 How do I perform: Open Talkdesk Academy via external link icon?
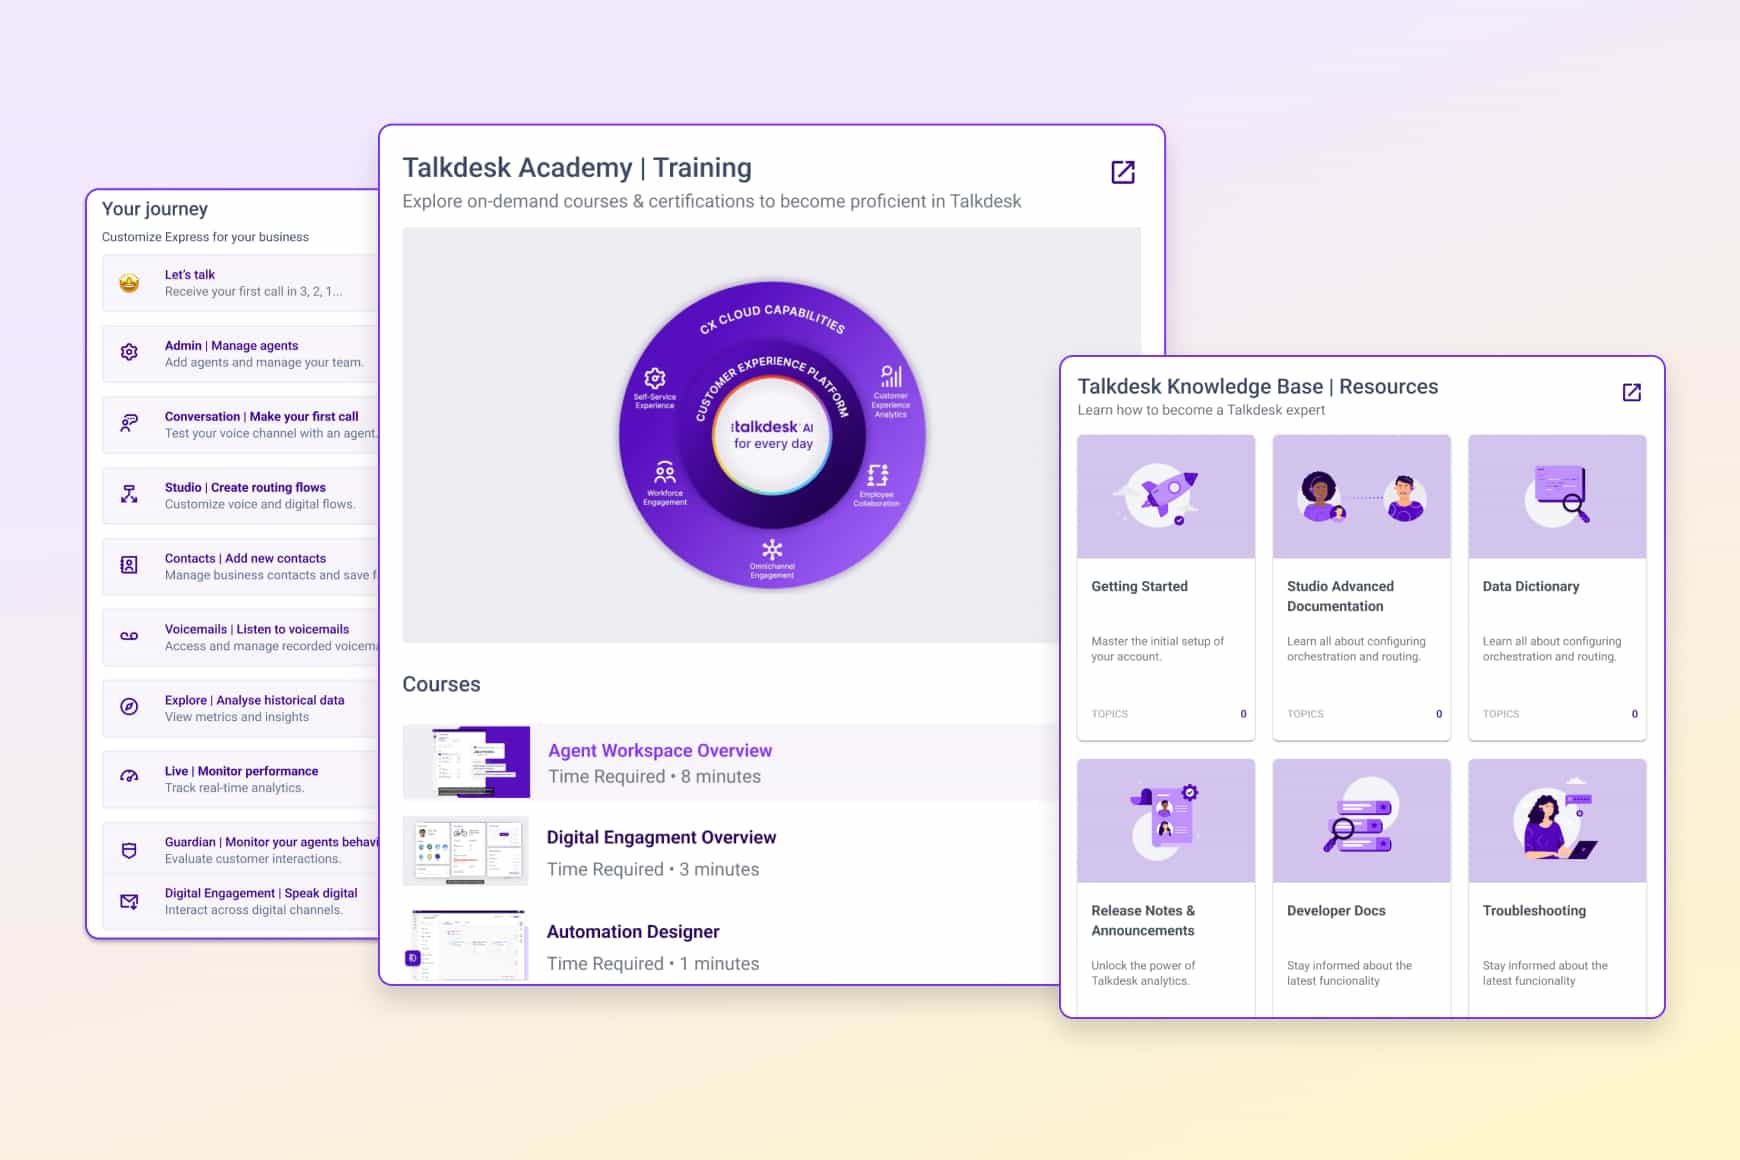[1122, 172]
